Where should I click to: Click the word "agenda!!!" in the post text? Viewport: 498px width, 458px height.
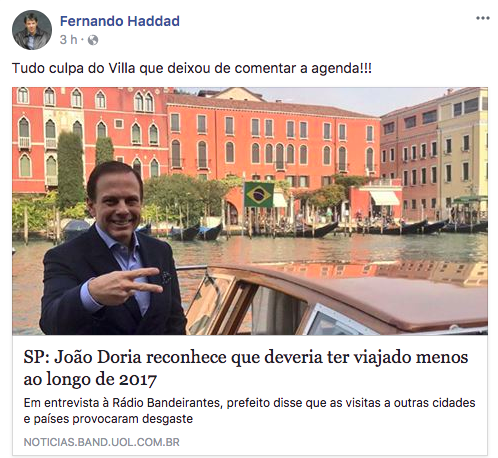point(341,69)
